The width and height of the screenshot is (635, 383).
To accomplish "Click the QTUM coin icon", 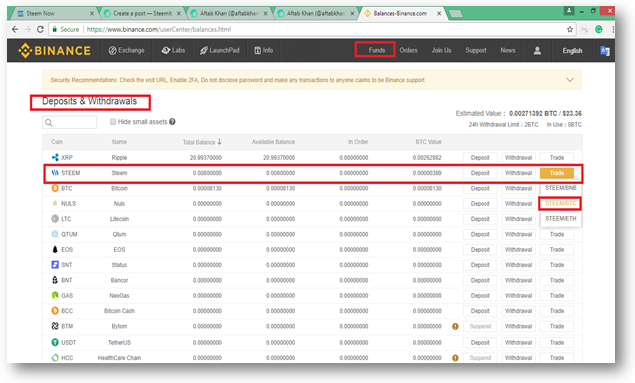I will pos(55,234).
